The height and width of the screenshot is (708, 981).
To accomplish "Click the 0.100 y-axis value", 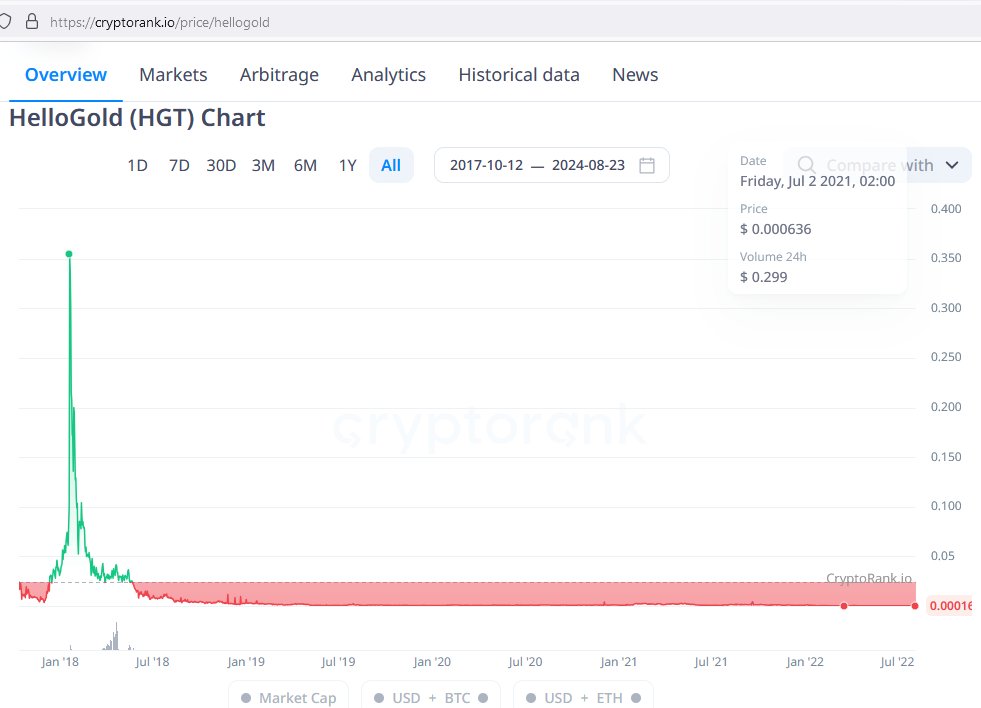I will [x=946, y=505].
